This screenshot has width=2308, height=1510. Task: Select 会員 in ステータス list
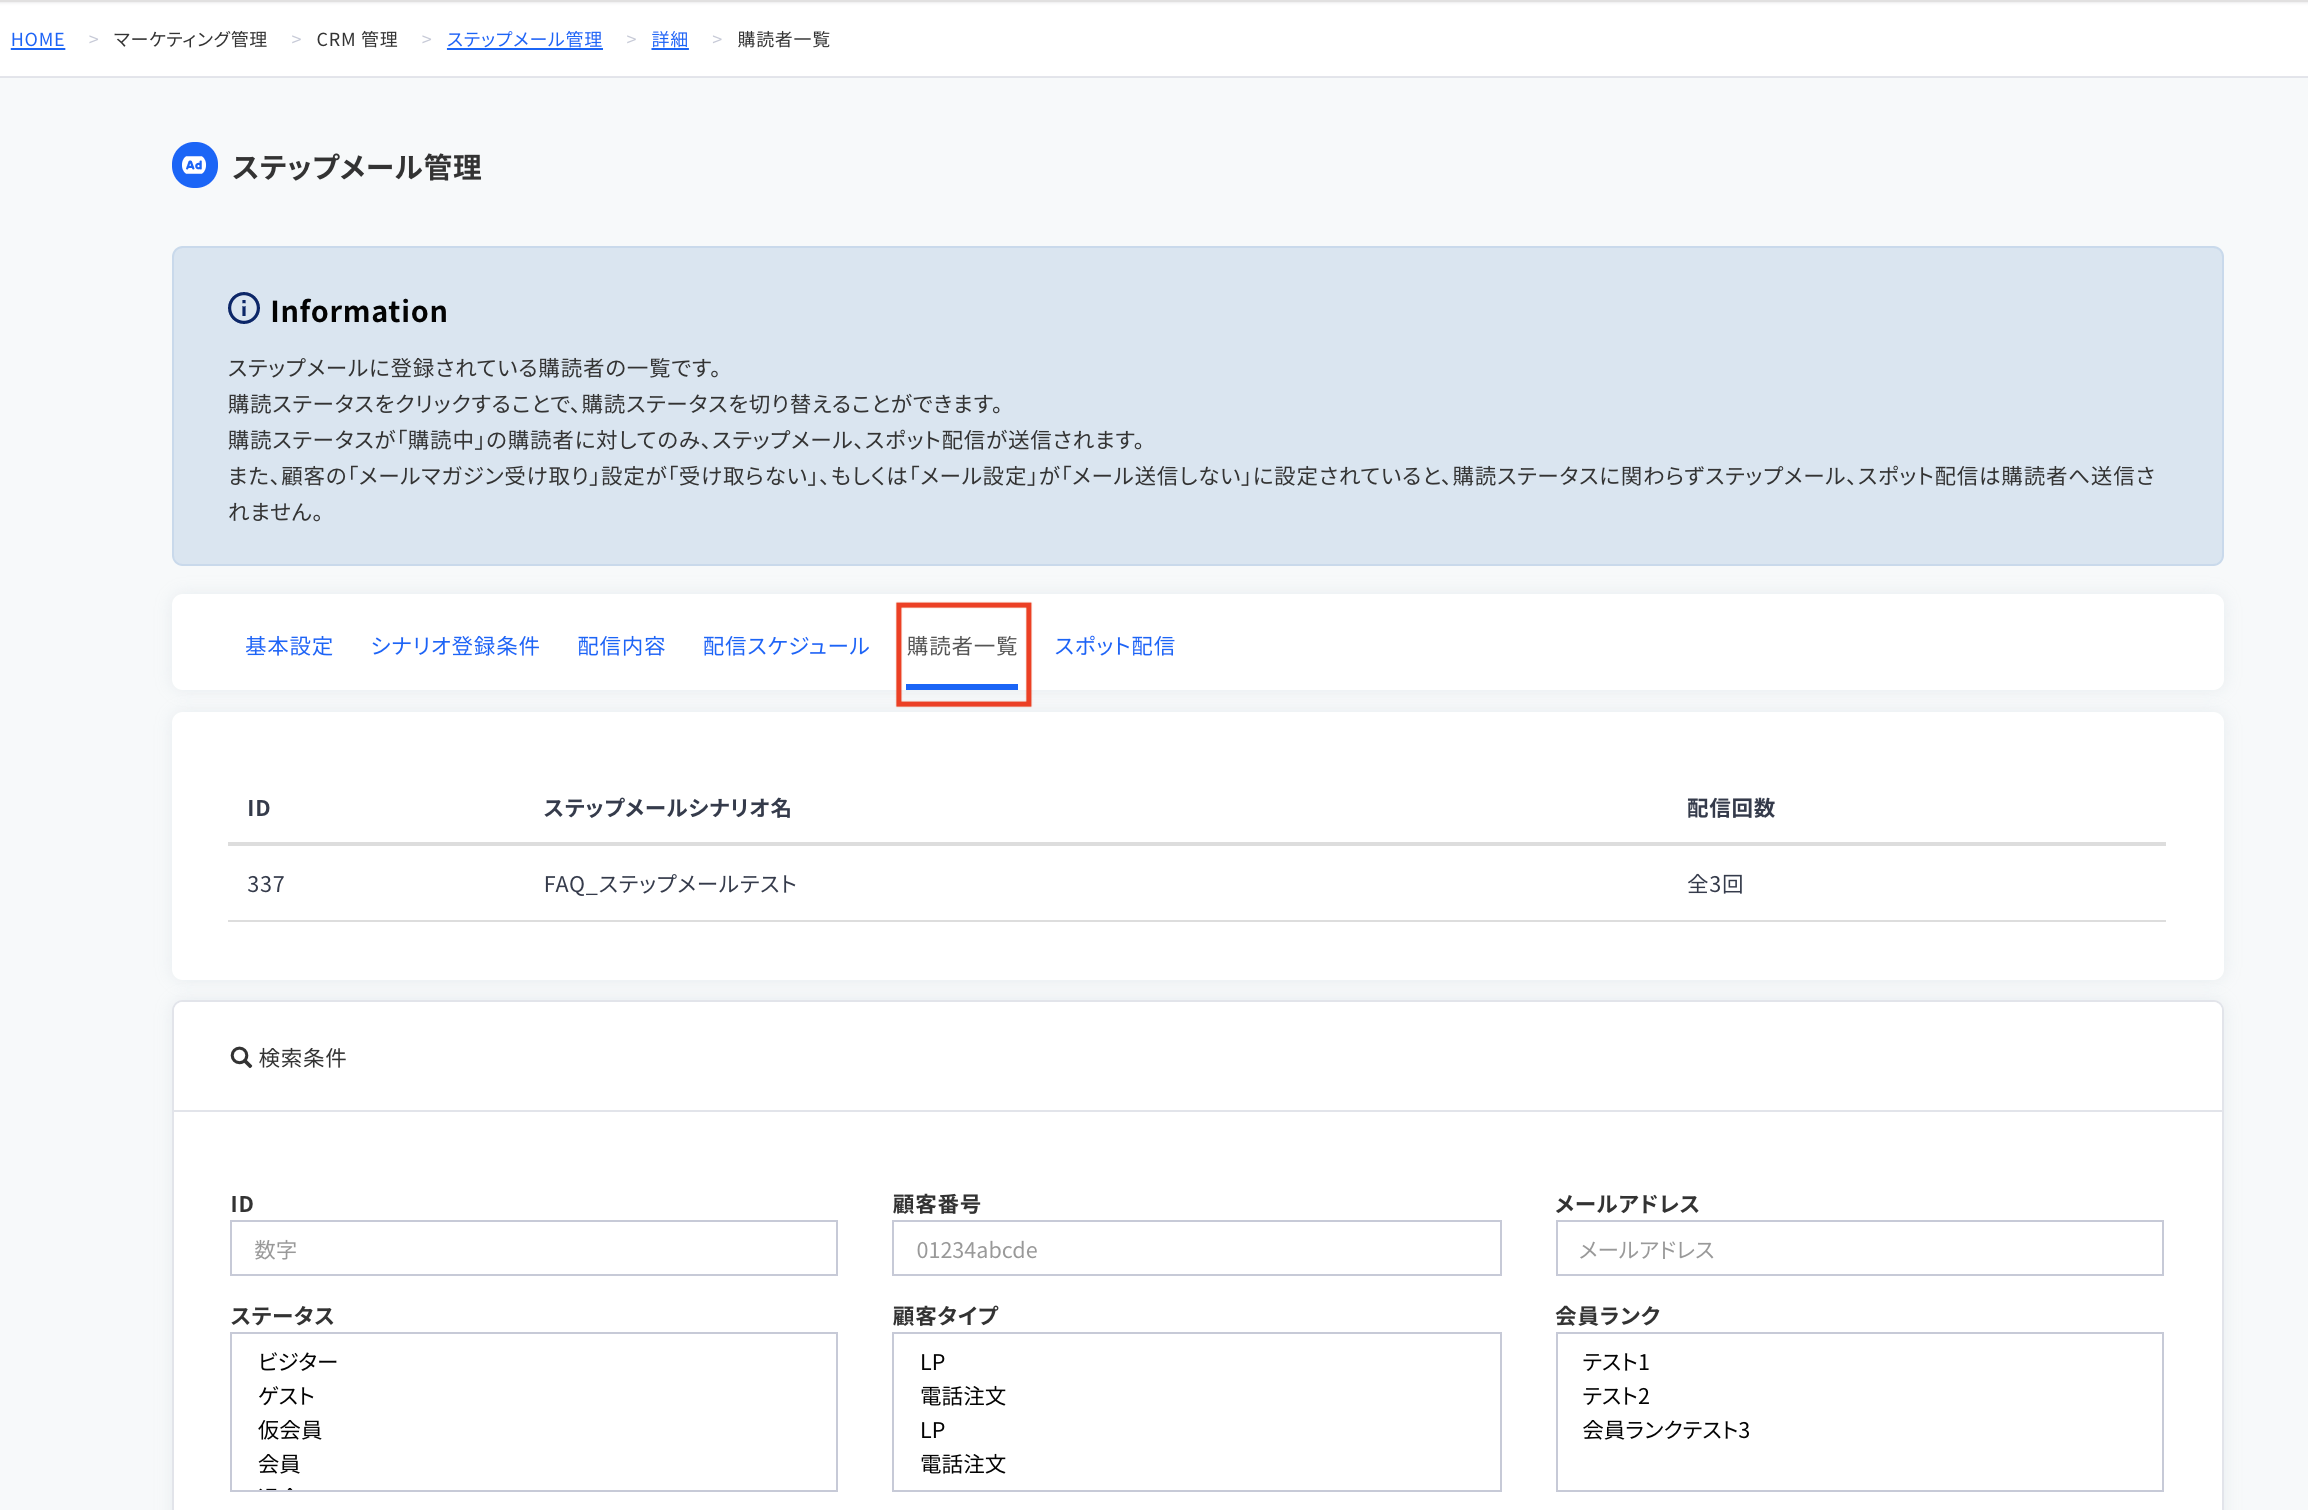point(279,1463)
